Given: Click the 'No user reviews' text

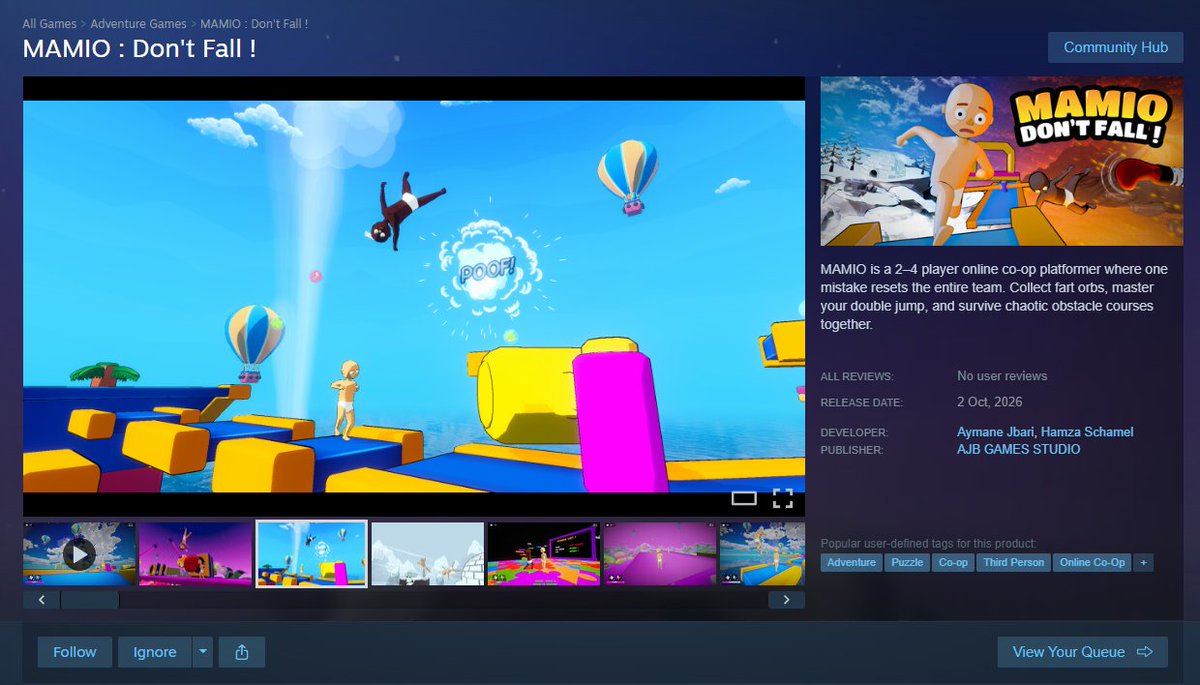Looking at the screenshot, I should coord(1002,376).
